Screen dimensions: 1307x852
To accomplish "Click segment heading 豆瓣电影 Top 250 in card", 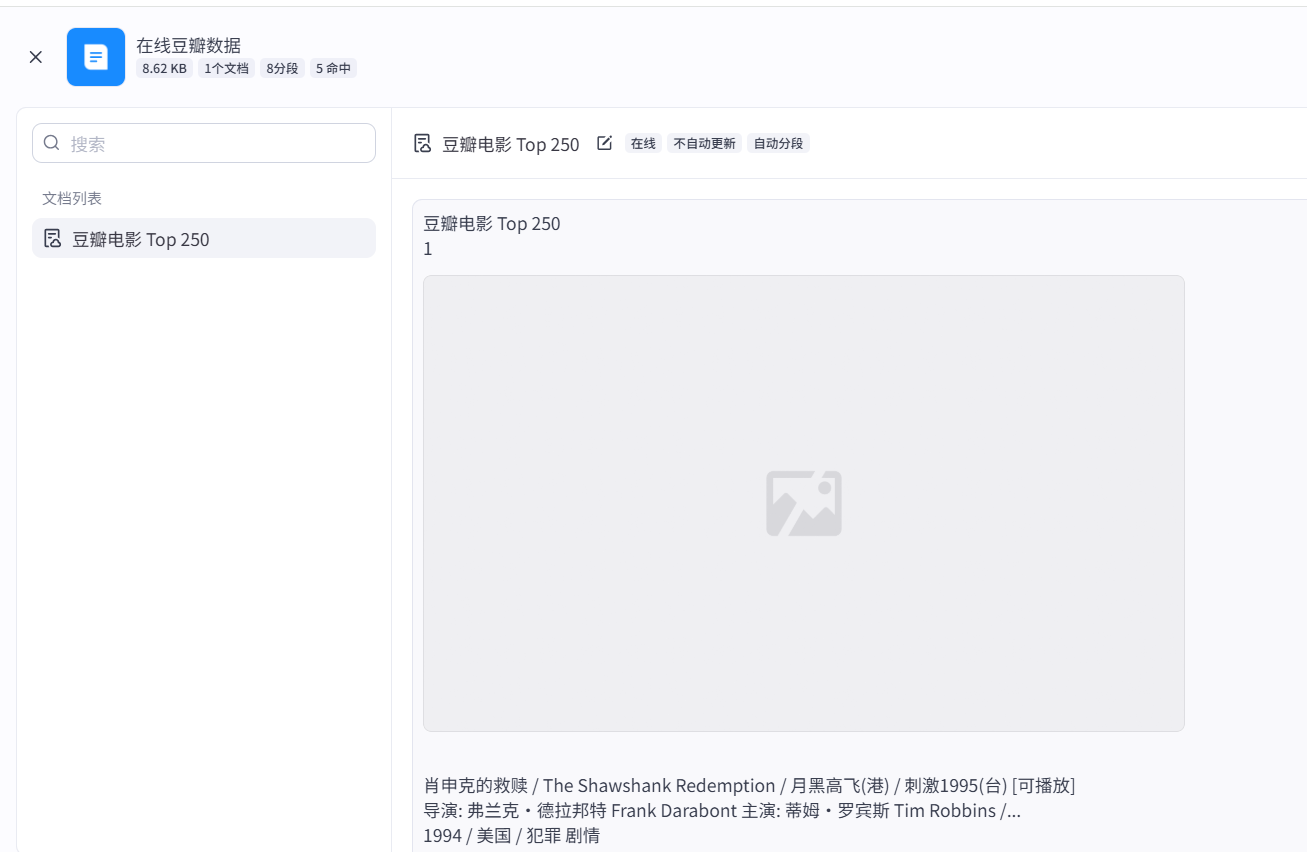I will [x=492, y=223].
